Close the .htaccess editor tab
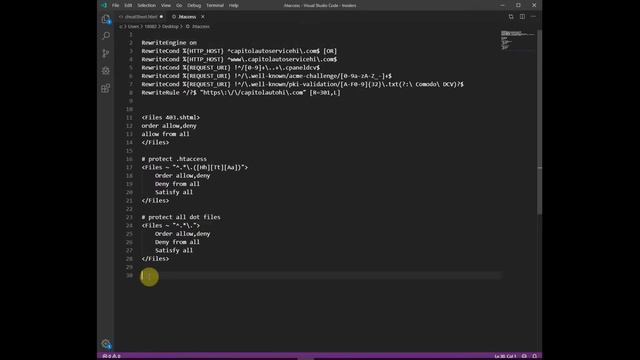This screenshot has width=640, height=360. (203, 17)
